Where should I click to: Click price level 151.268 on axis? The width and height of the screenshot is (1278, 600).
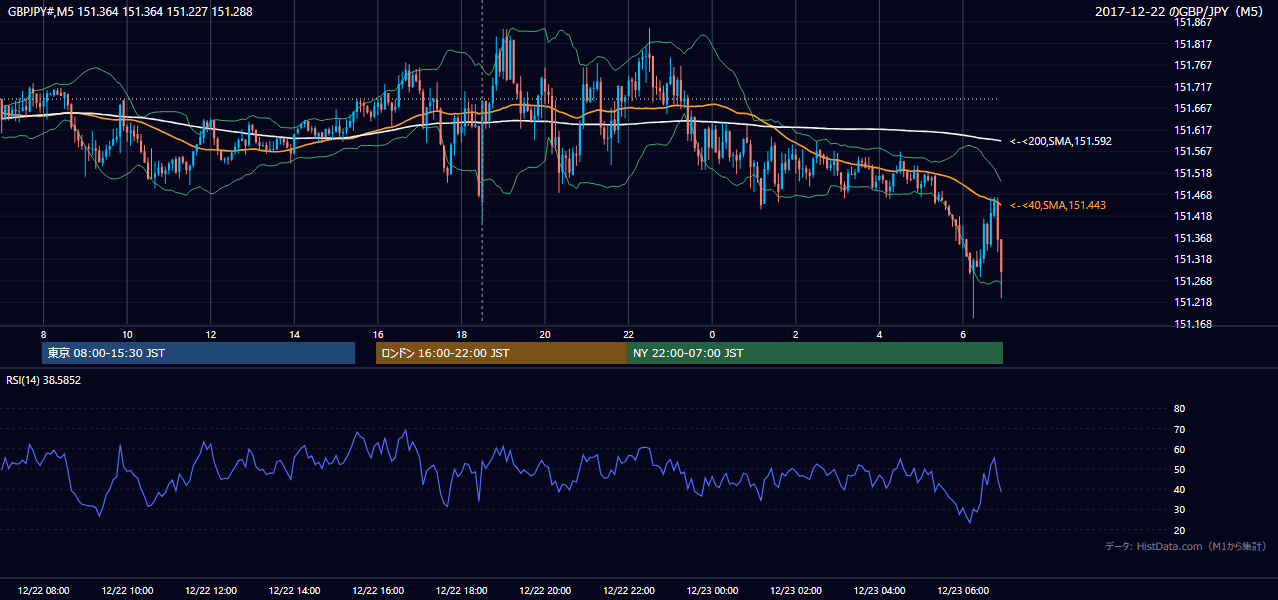(x=1193, y=281)
